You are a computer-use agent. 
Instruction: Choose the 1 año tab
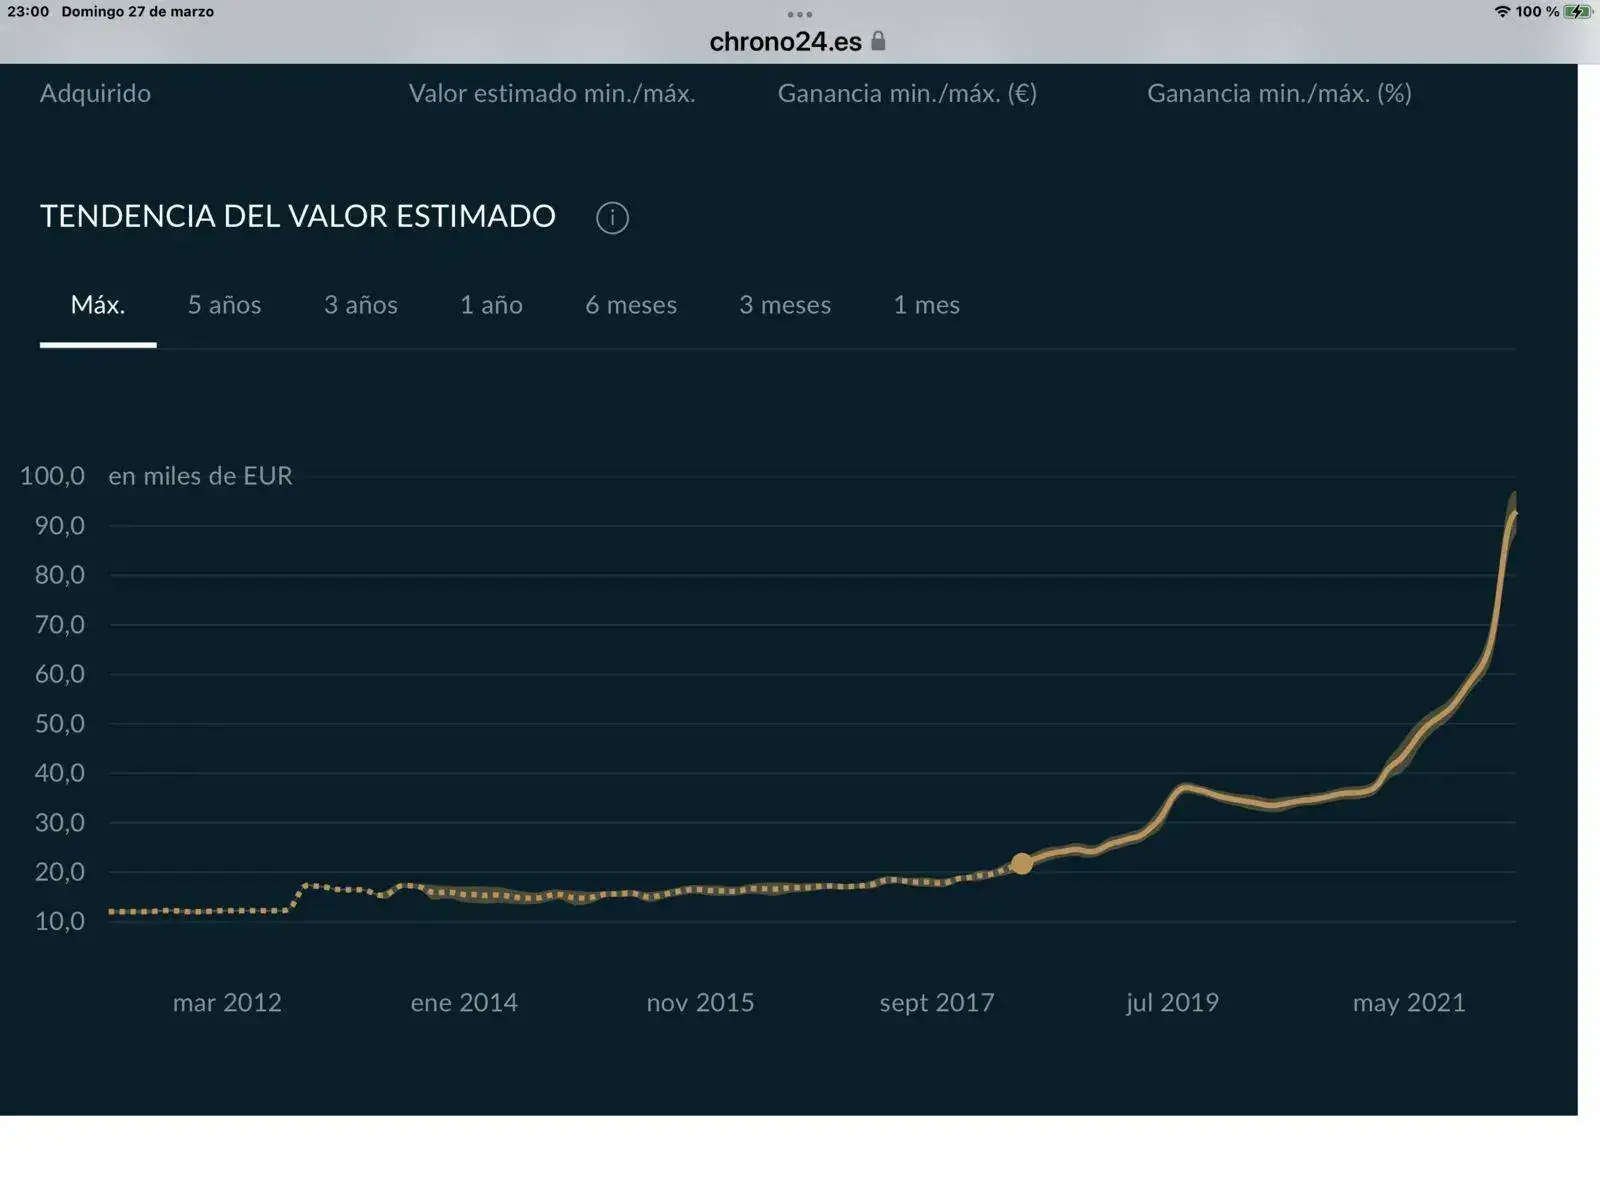(491, 305)
